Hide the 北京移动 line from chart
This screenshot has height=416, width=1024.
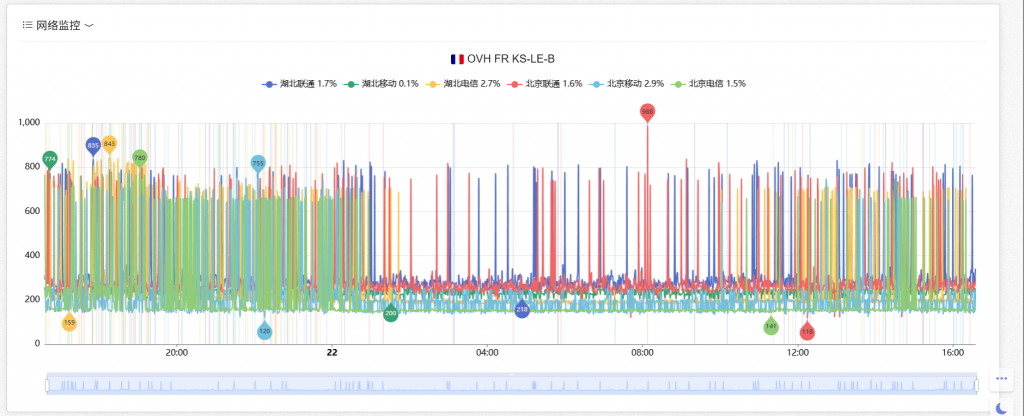[x=627, y=84]
